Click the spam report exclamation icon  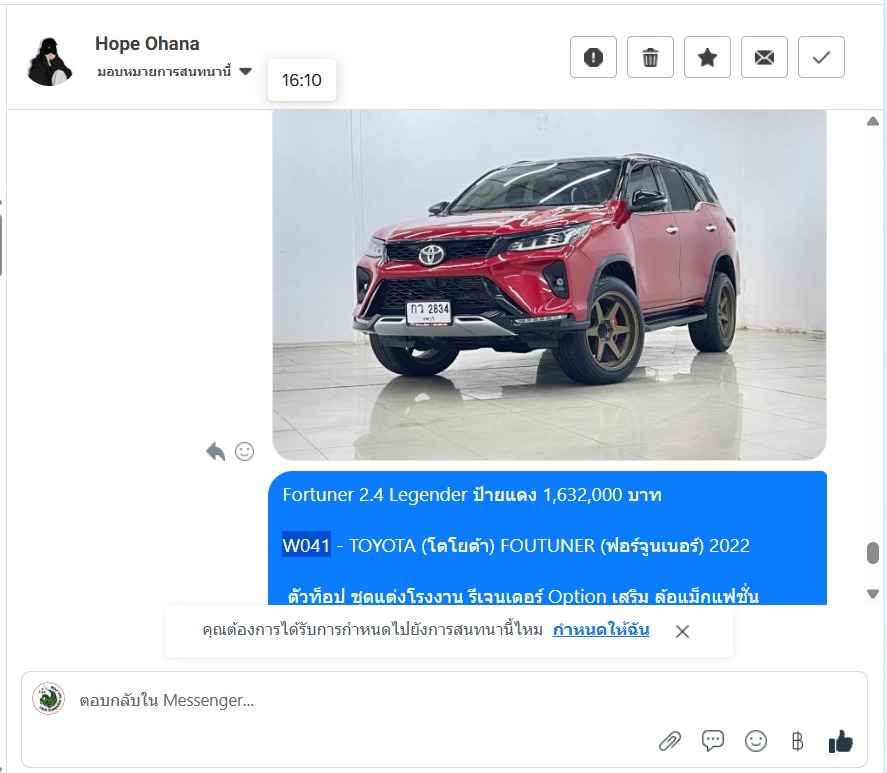(x=593, y=57)
